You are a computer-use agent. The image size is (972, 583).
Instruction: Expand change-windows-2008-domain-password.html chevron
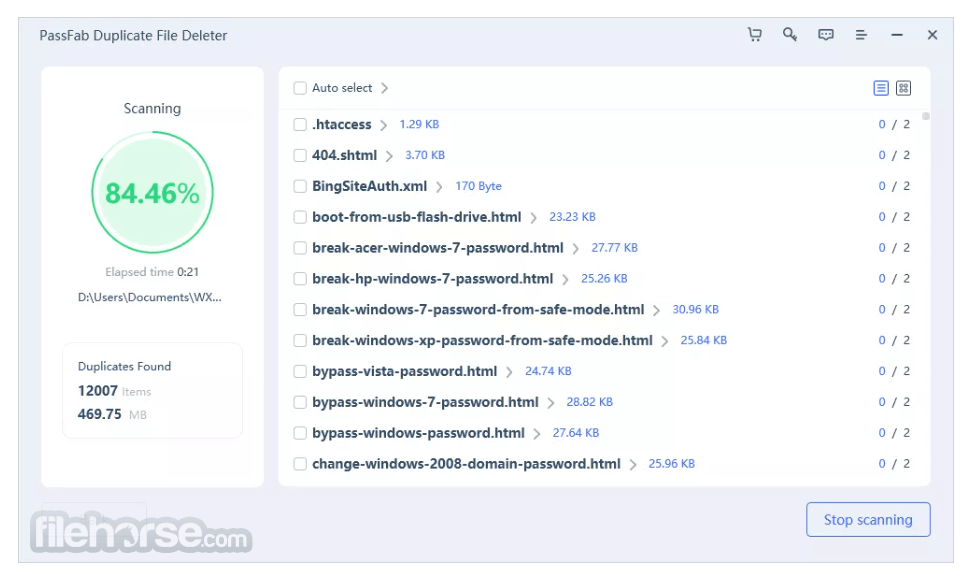(x=632, y=465)
